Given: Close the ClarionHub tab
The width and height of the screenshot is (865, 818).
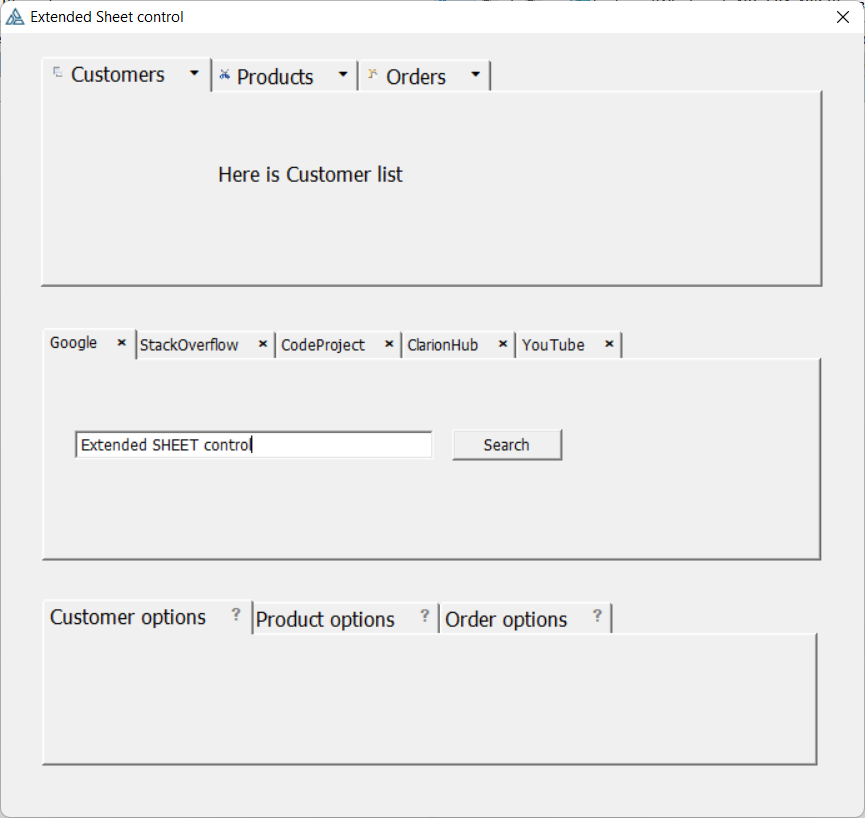Looking at the screenshot, I should point(503,344).
